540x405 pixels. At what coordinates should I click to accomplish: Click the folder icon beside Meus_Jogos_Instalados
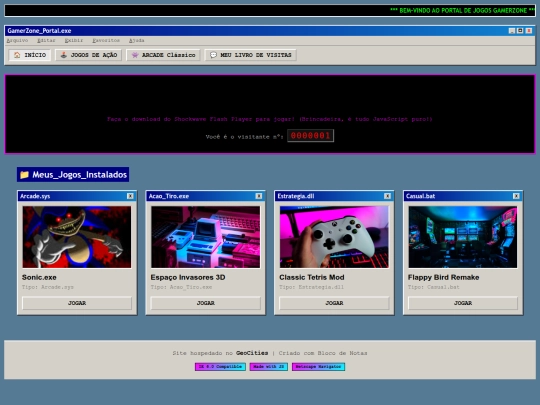click(x=24, y=175)
